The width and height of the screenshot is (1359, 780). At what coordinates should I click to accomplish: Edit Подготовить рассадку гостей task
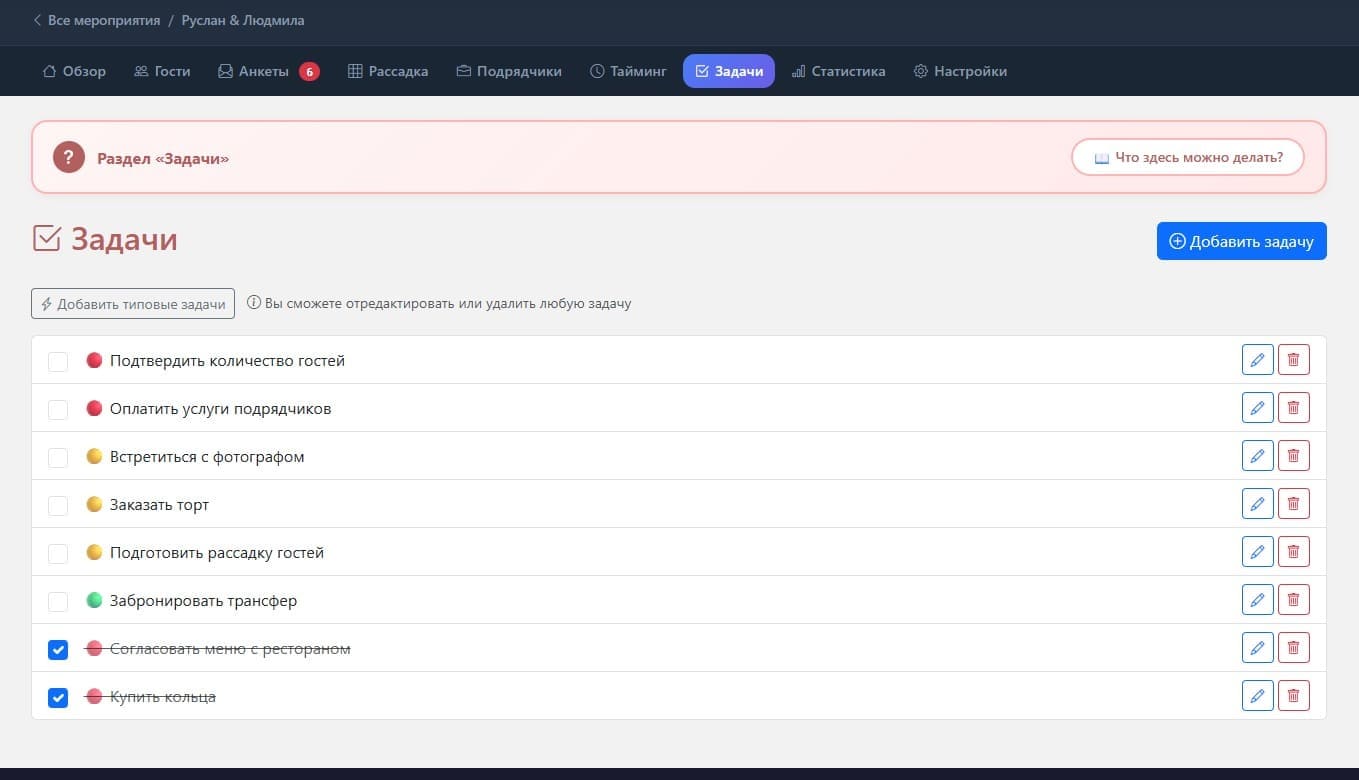click(1258, 552)
